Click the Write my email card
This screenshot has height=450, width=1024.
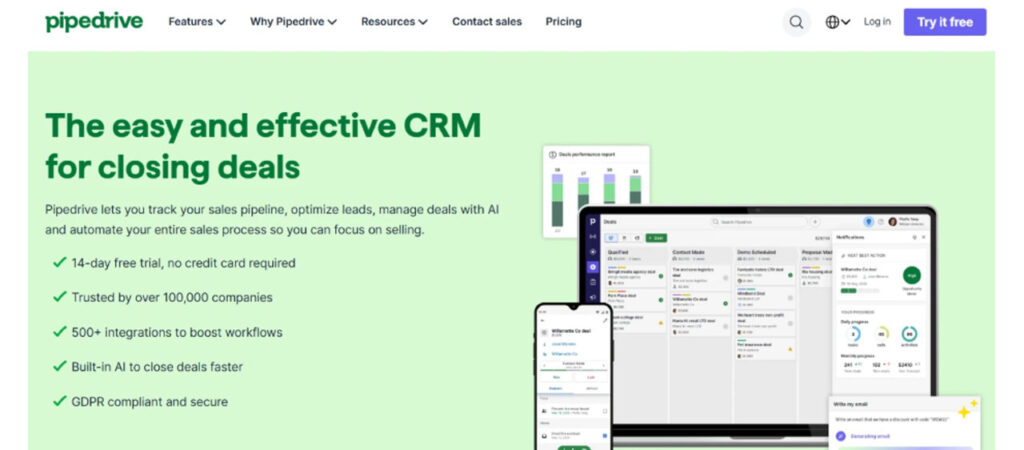click(904, 422)
